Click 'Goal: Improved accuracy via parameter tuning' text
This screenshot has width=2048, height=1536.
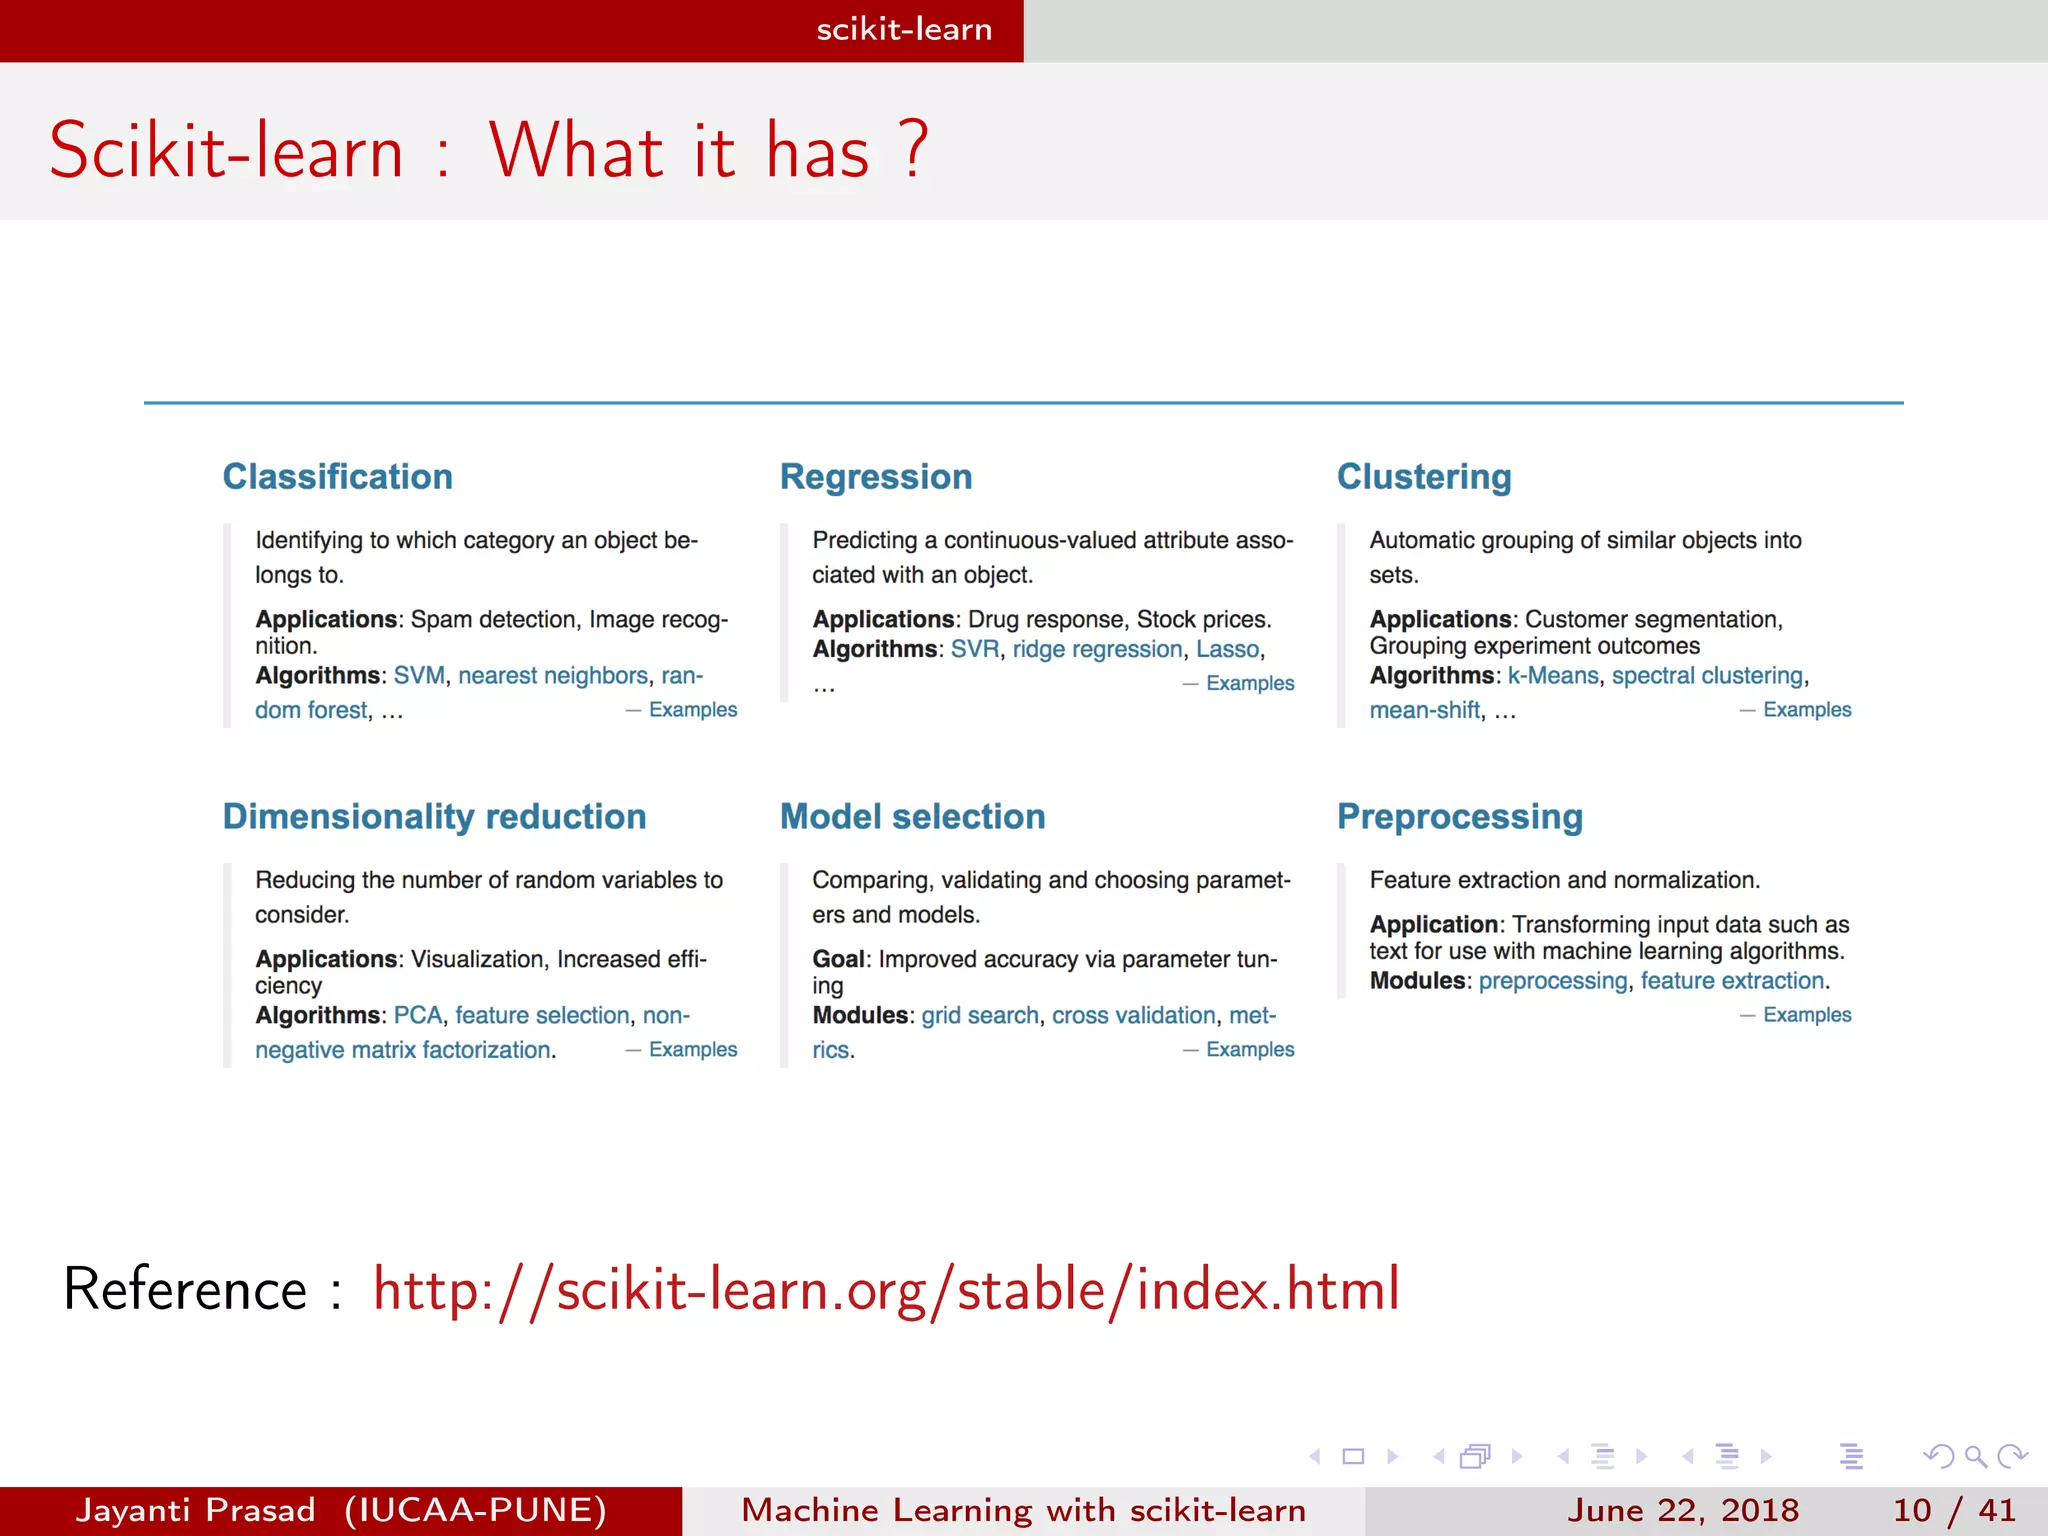point(1044,972)
